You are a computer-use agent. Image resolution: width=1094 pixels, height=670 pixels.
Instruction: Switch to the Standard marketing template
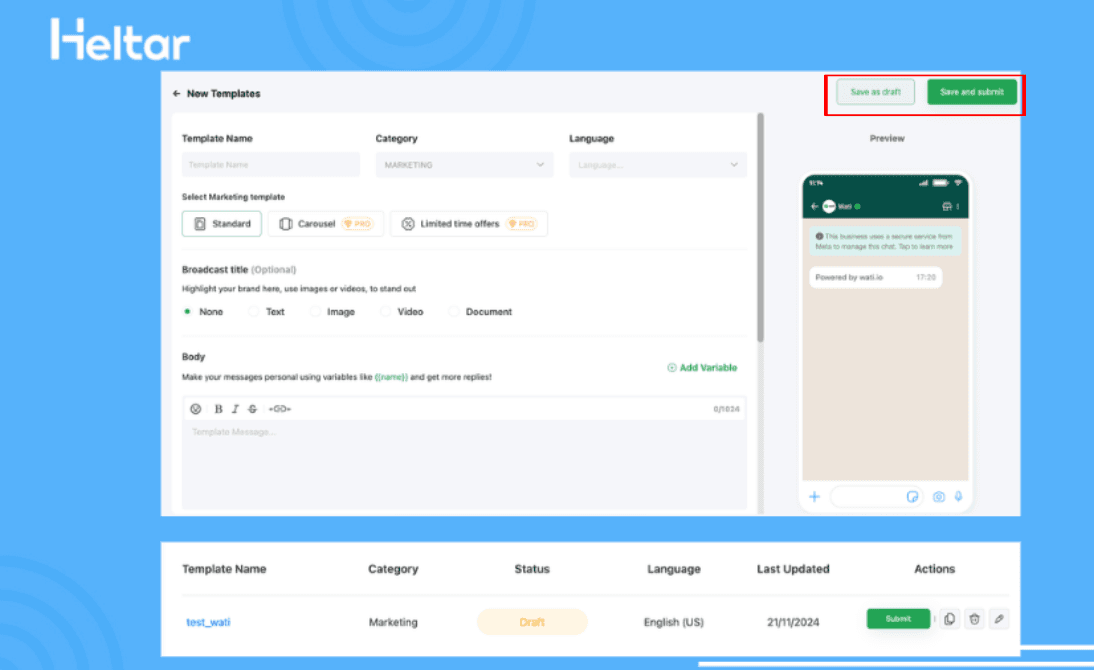pyautogui.click(x=221, y=223)
